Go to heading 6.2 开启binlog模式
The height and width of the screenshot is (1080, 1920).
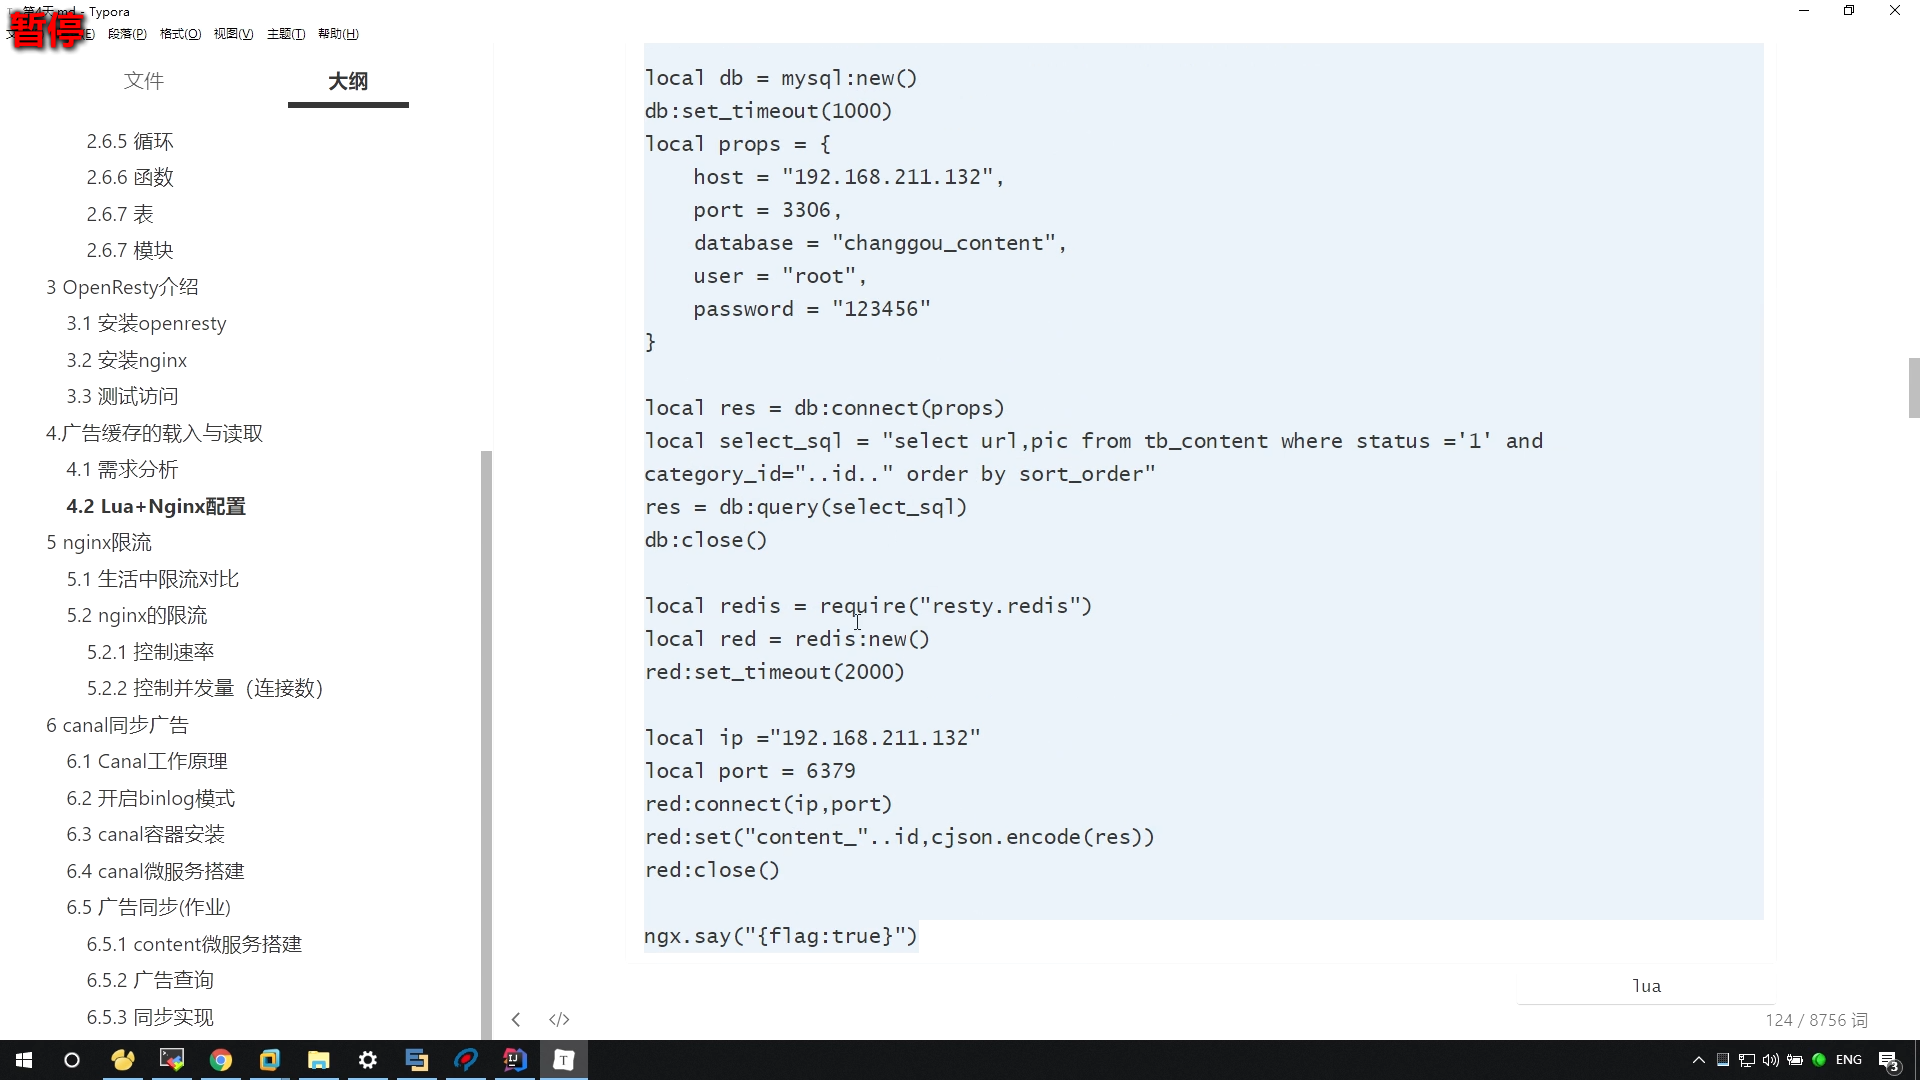(151, 798)
